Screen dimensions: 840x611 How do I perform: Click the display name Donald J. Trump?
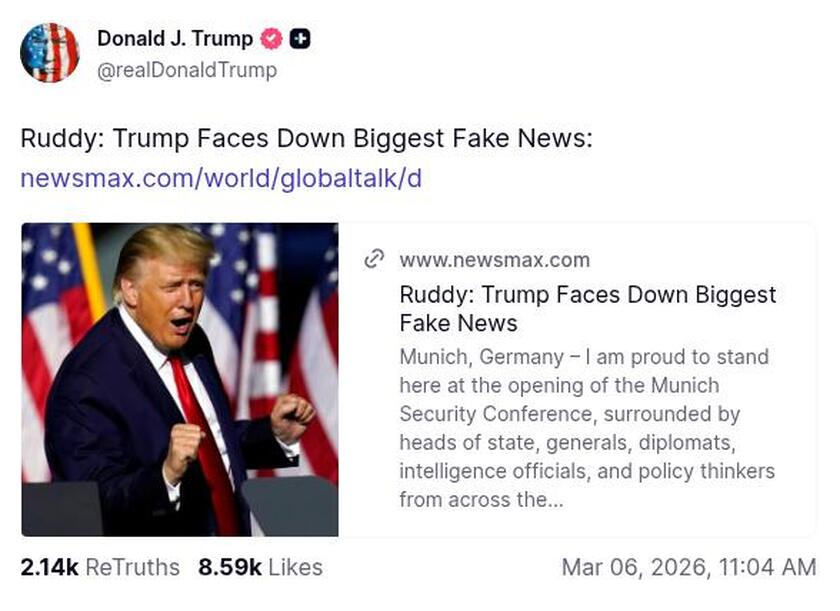click(x=173, y=39)
